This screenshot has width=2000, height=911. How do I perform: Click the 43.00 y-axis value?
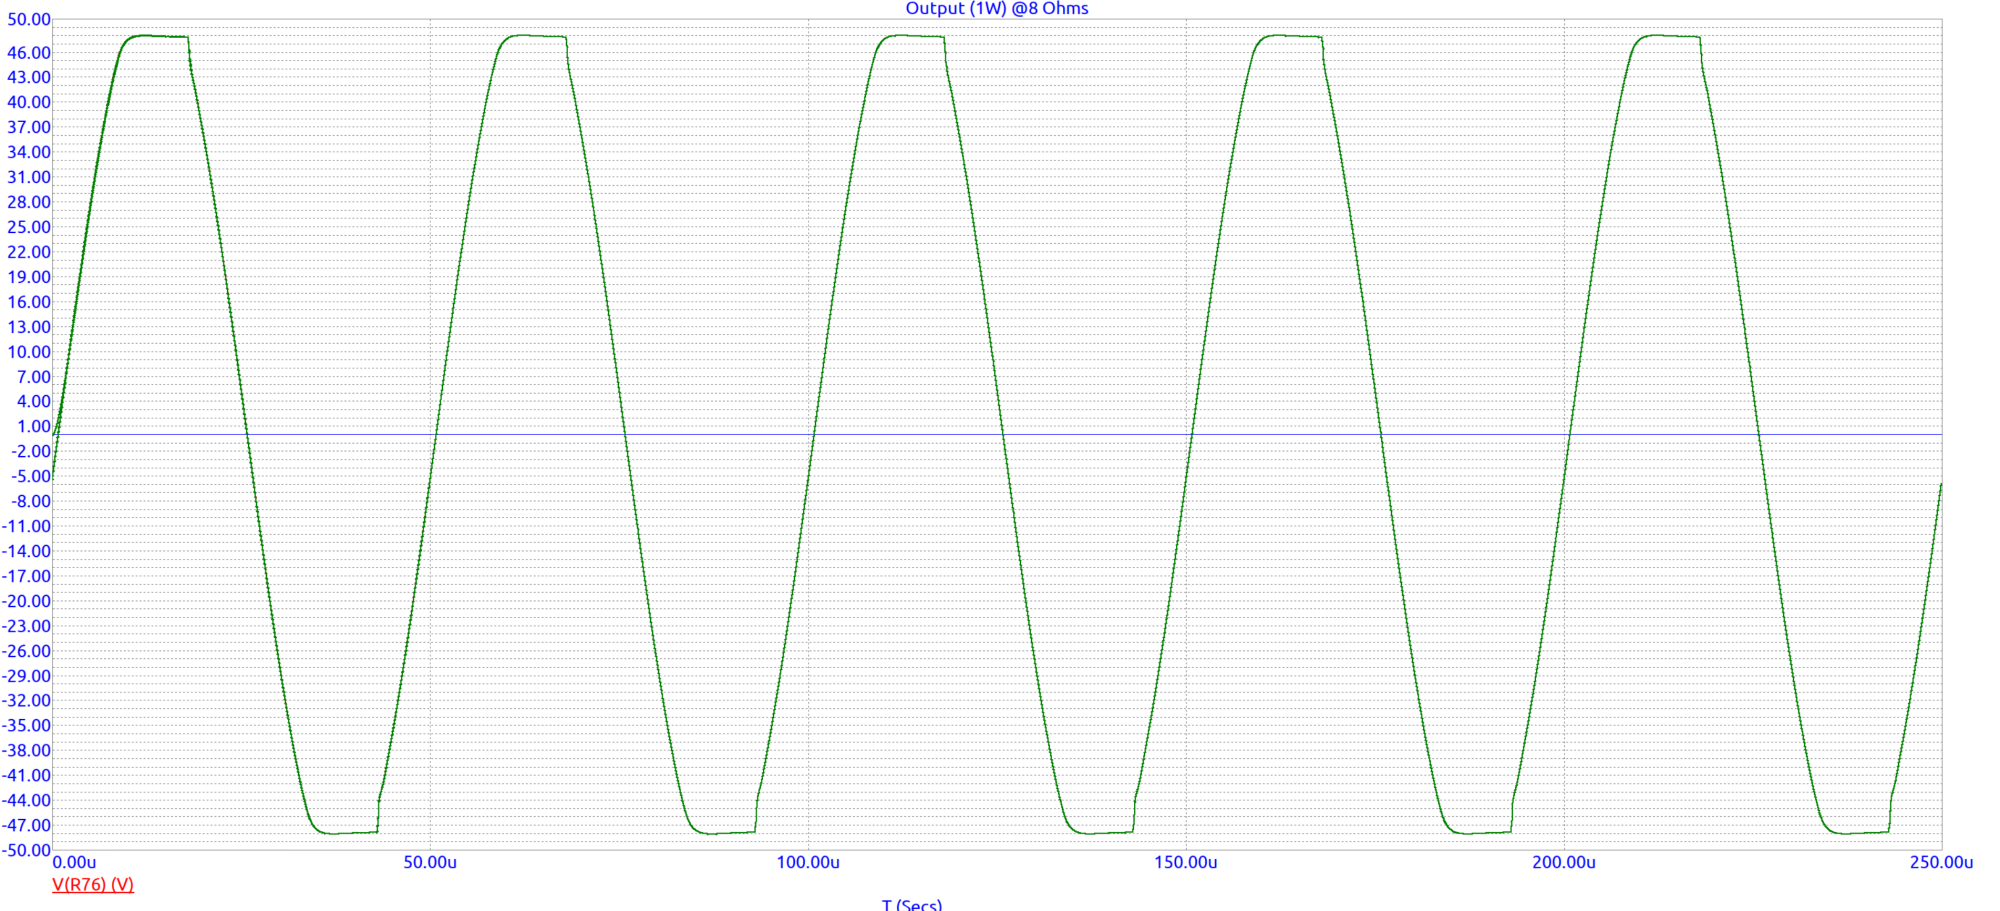tap(29, 77)
